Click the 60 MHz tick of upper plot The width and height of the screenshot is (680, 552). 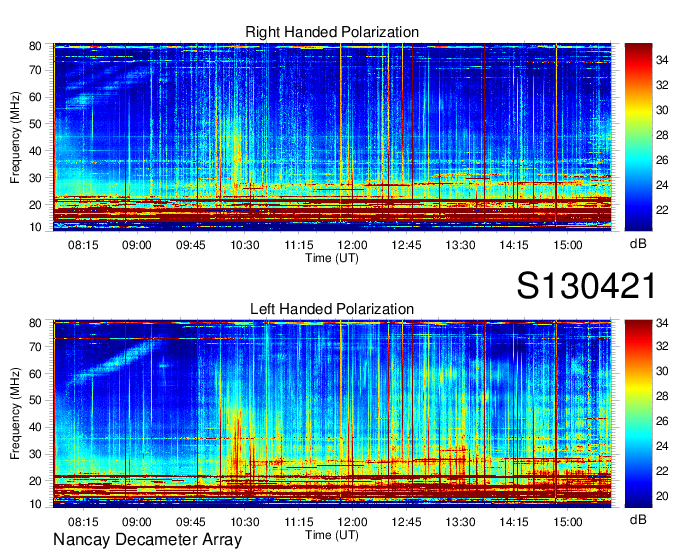(35, 97)
